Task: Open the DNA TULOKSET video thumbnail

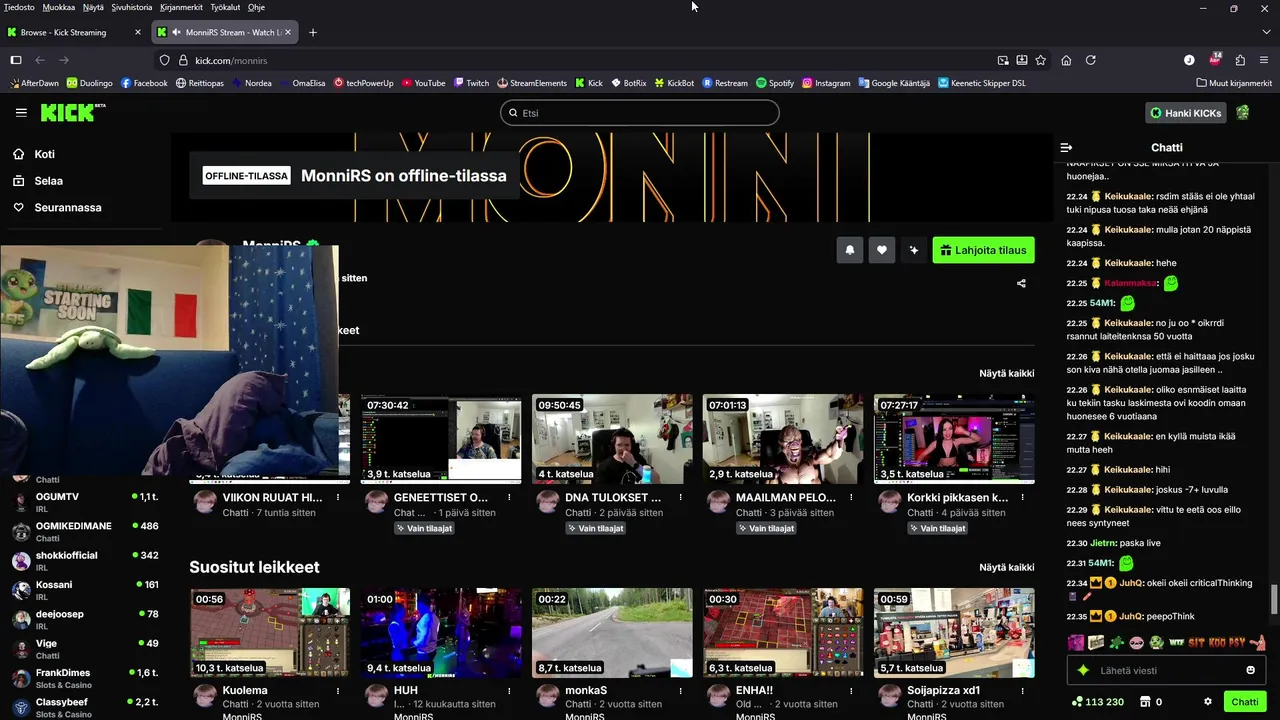Action: (612, 439)
